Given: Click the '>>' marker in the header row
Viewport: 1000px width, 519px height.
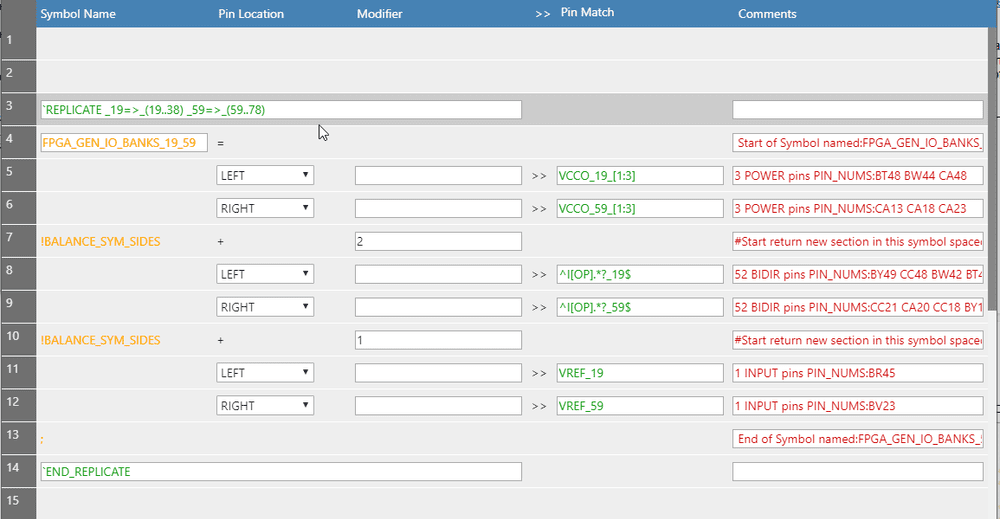Looking at the screenshot, I should tap(543, 14).
